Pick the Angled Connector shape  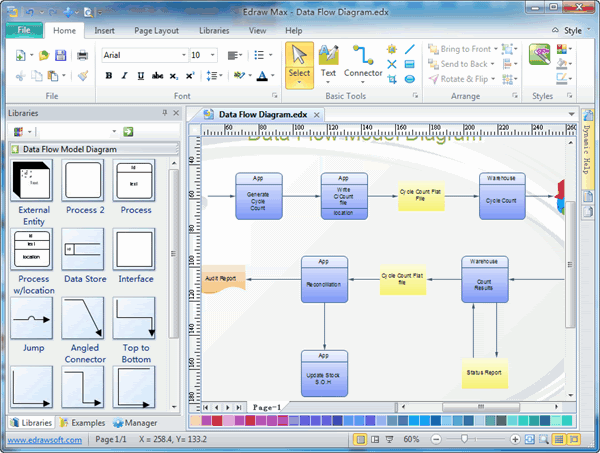(x=83, y=318)
